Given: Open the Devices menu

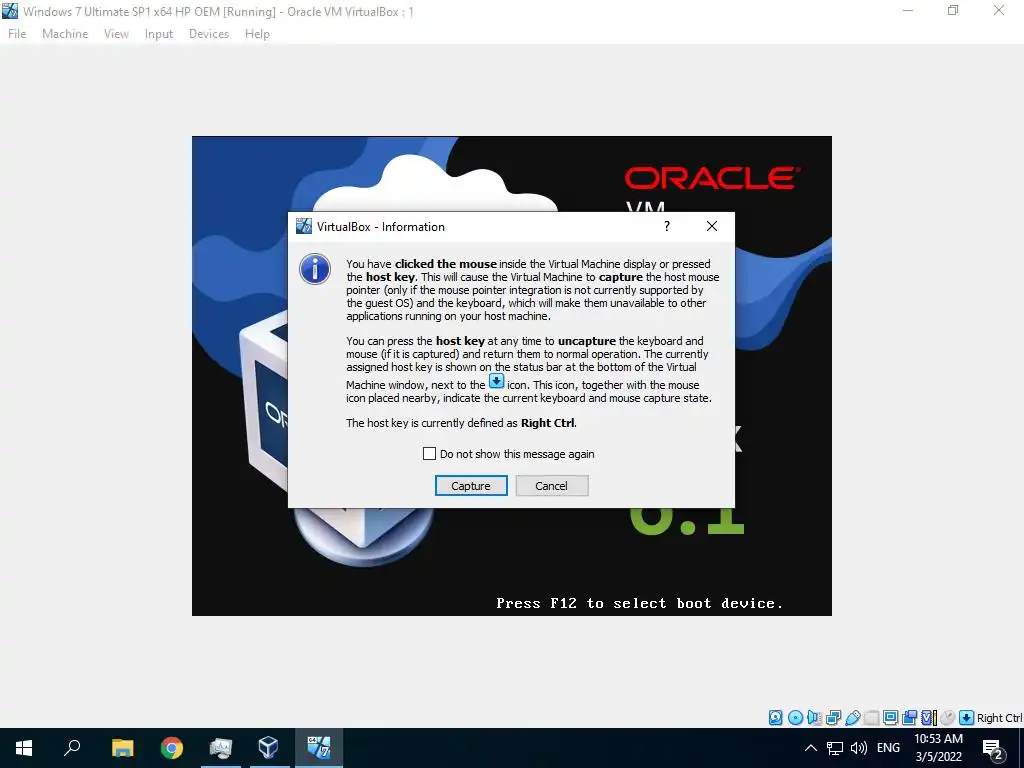Looking at the screenshot, I should coord(209,34).
